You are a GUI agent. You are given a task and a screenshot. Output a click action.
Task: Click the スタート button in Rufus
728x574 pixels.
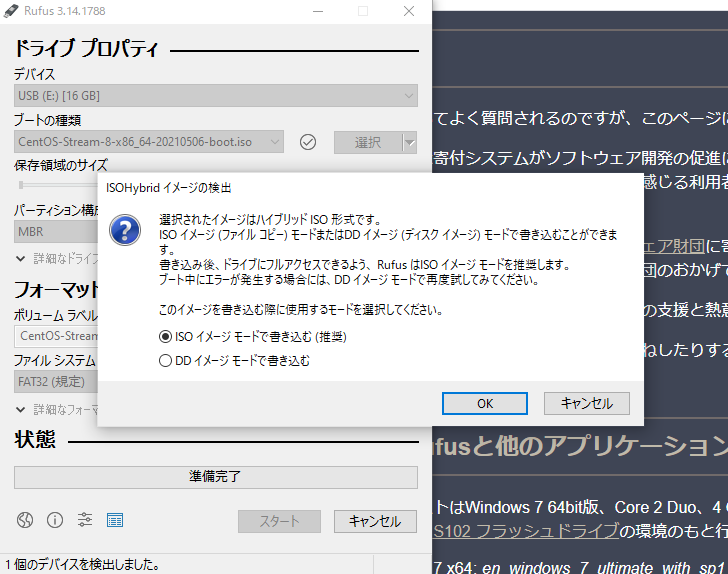(280, 521)
